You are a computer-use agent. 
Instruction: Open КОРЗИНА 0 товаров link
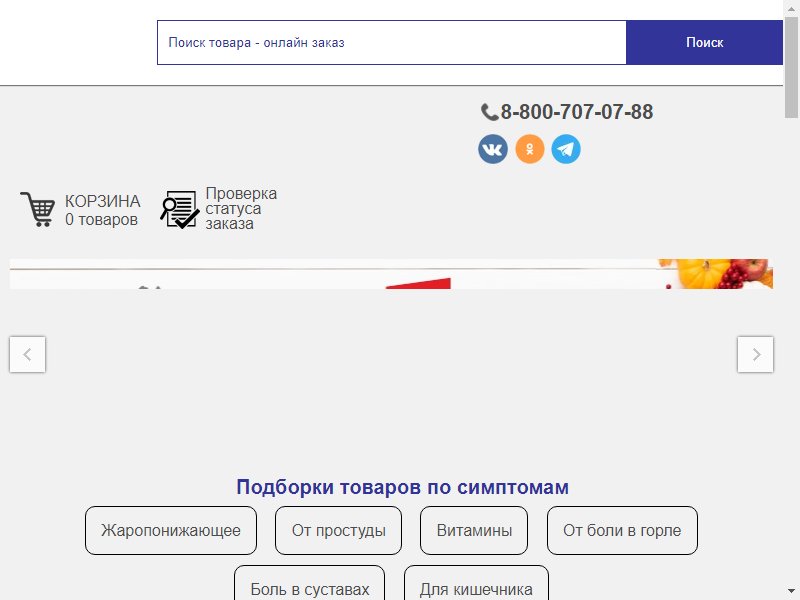click(x=103, y=210)
